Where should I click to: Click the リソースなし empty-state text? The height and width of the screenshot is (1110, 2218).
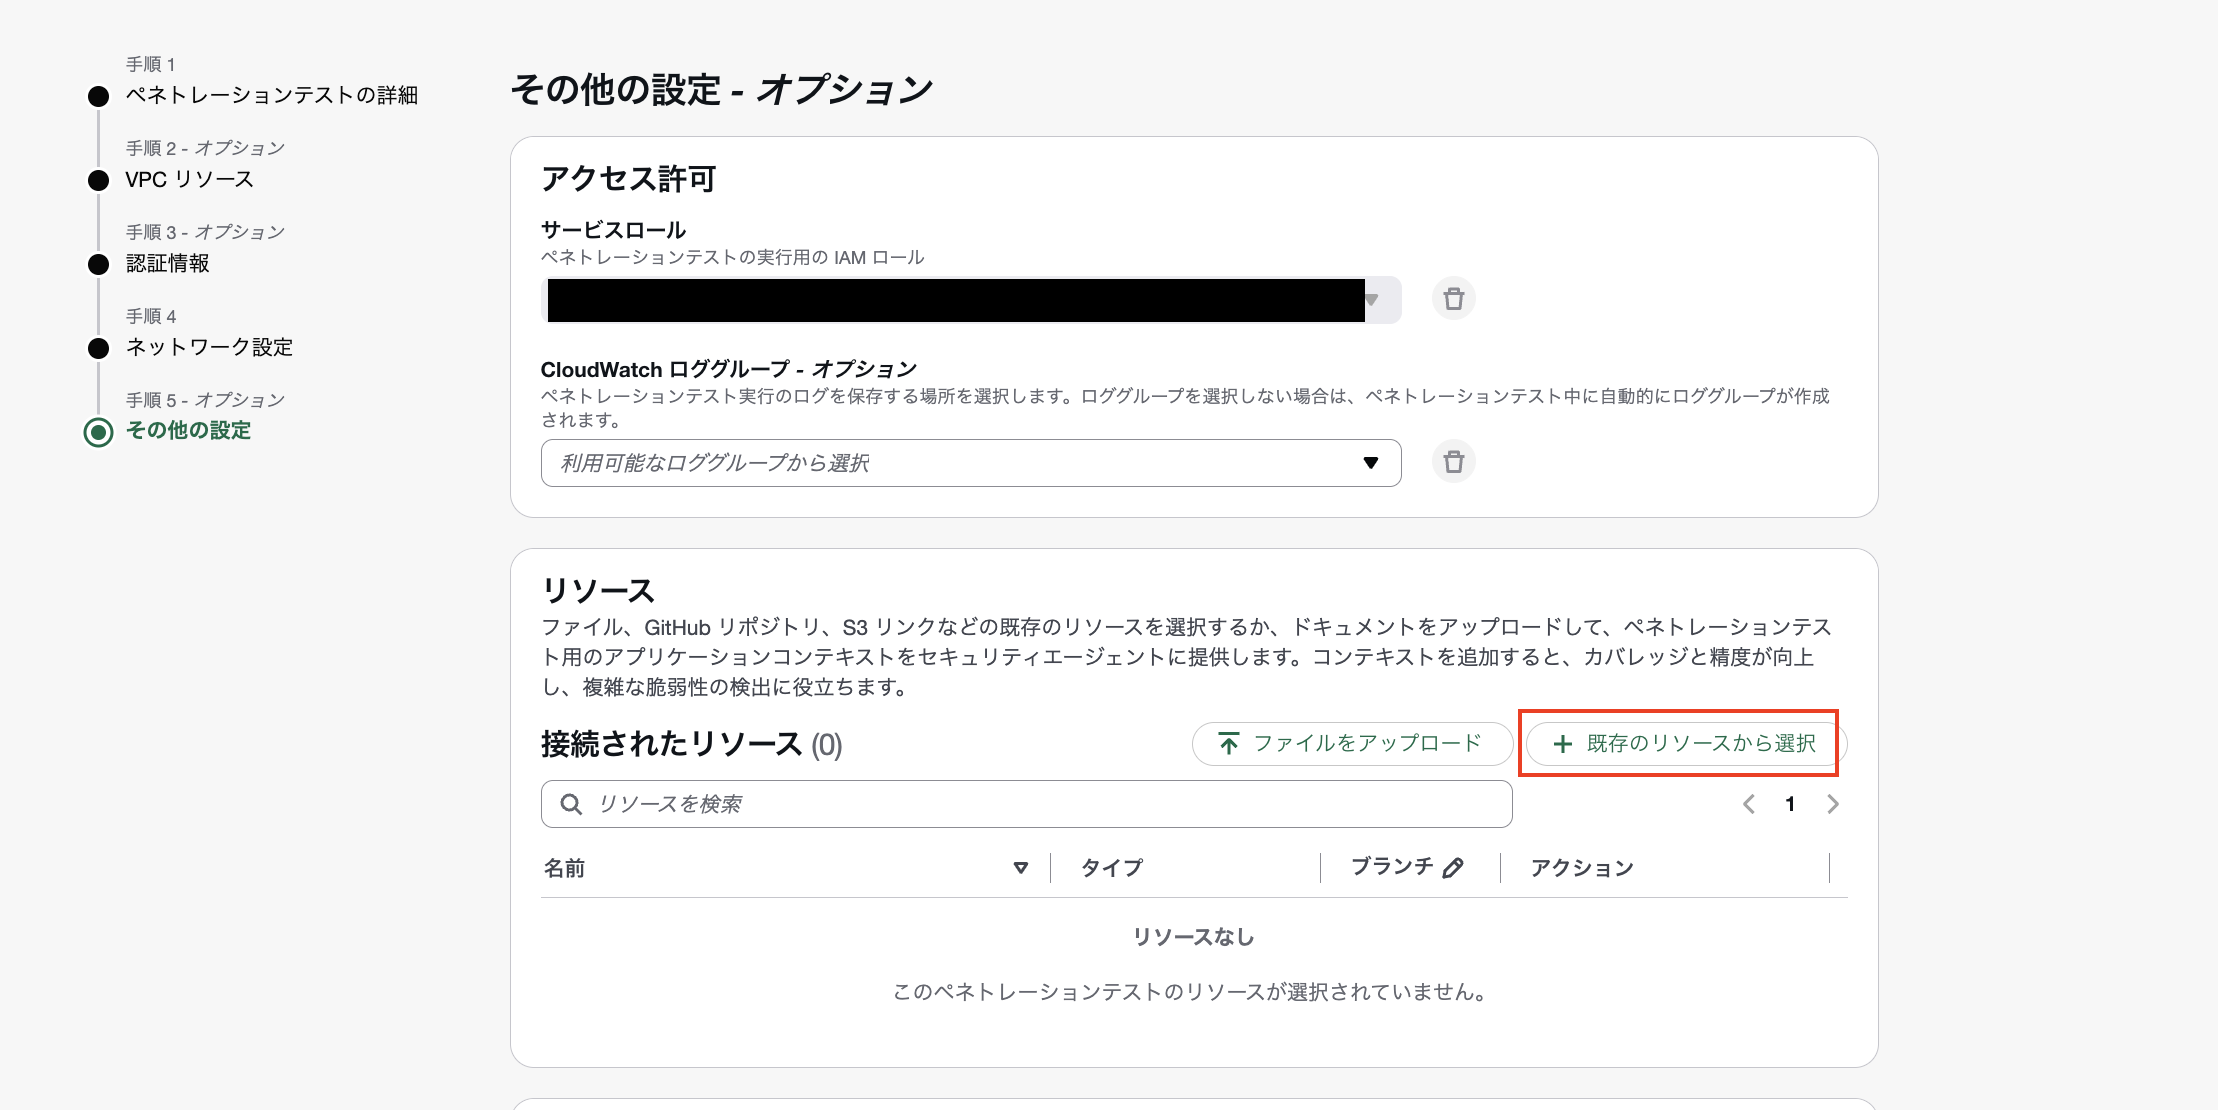[x=1193, y=937]
